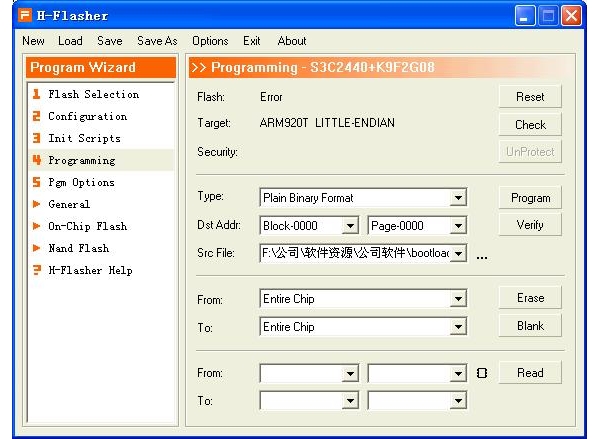Click the Check button
This screenshot has width=600, height=439.
tap(530, 125)
